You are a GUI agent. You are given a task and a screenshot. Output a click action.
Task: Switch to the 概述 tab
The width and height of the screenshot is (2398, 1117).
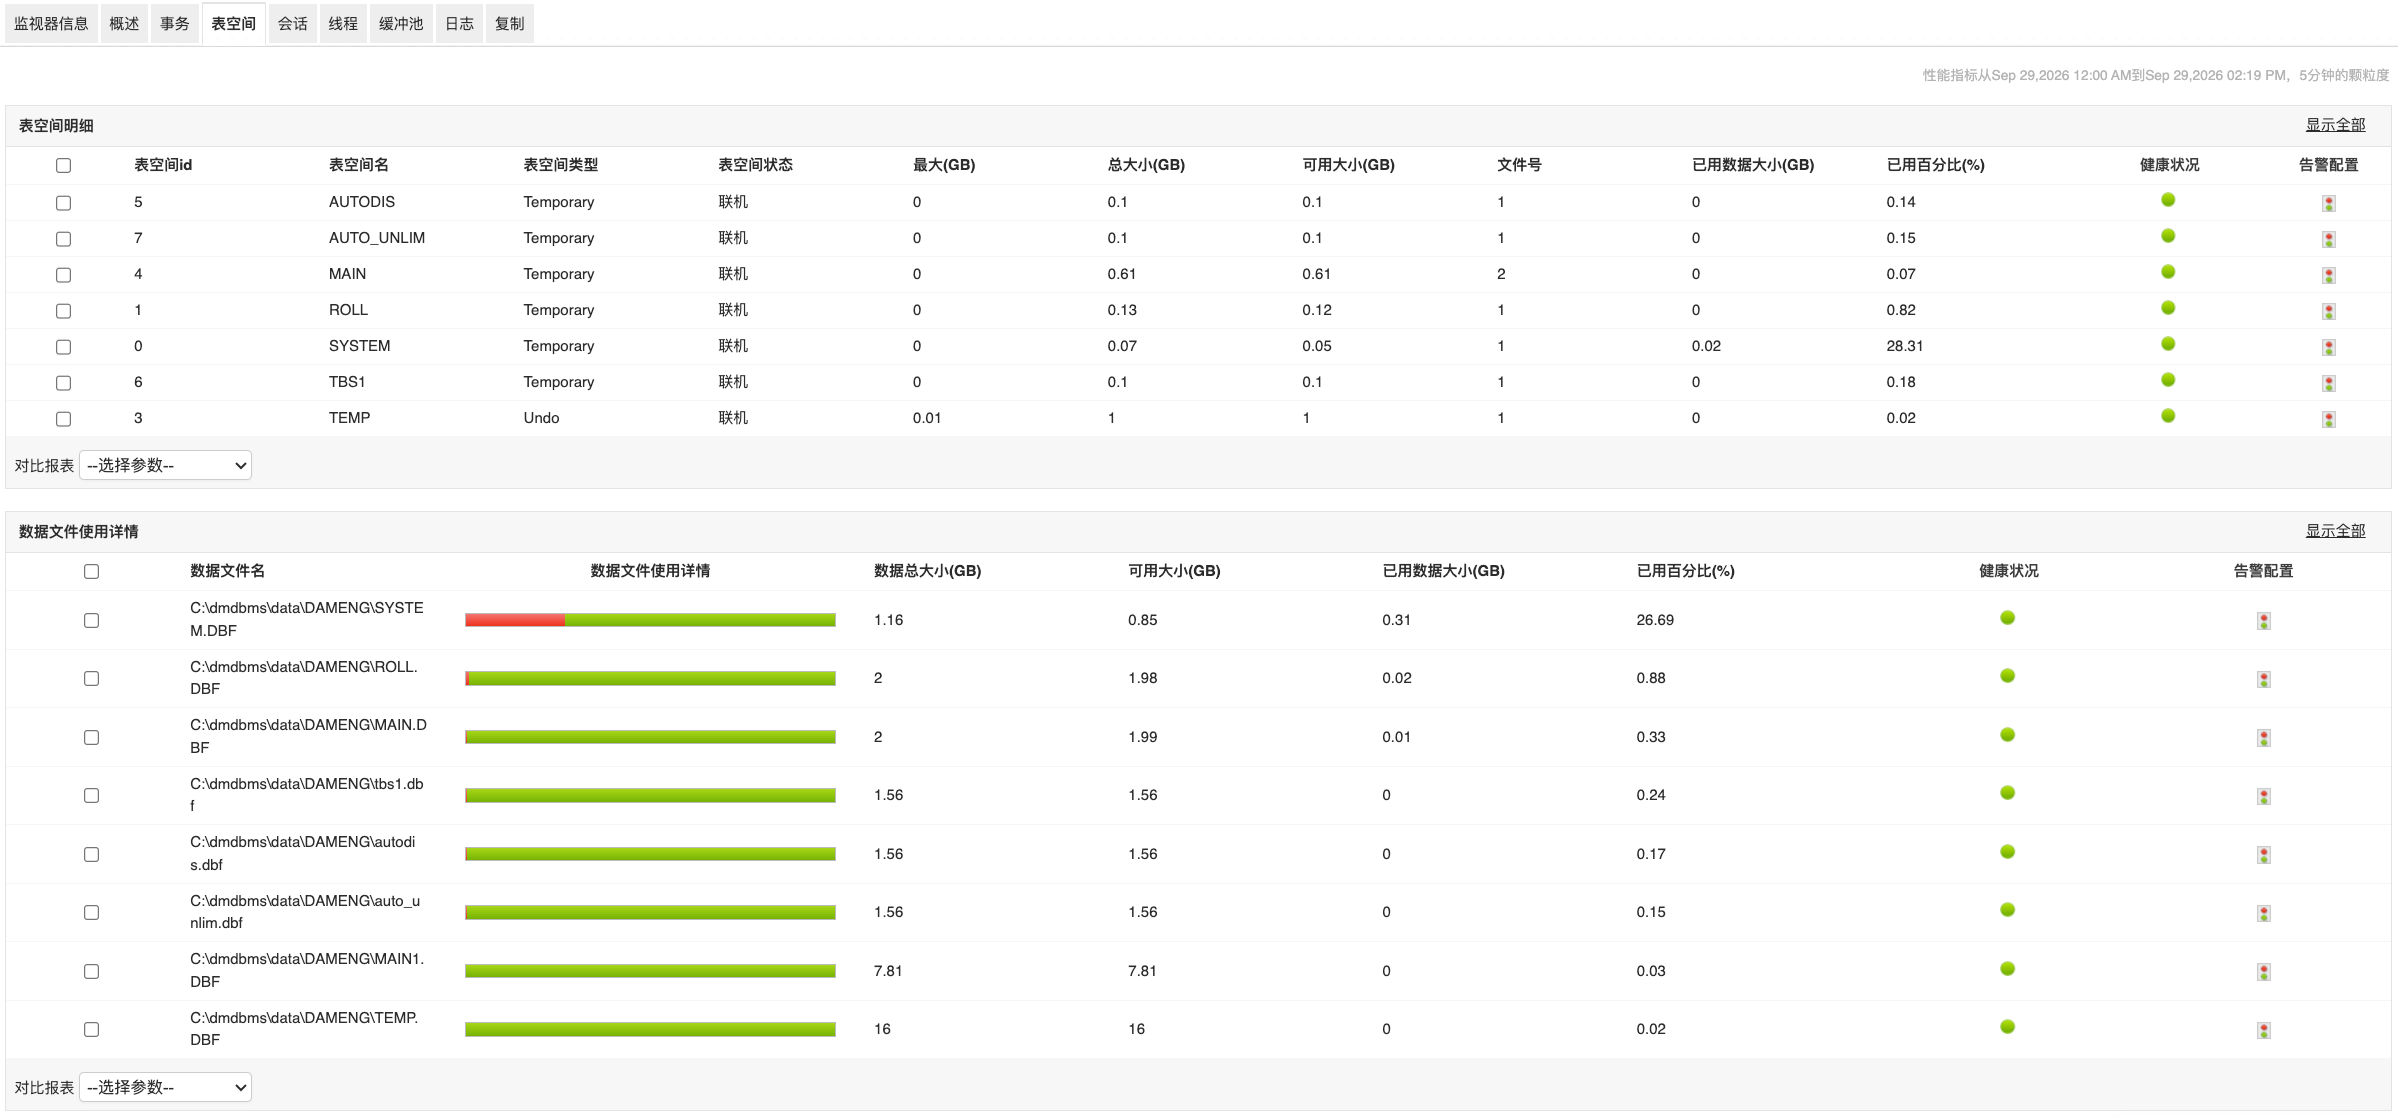coord(124,23)
